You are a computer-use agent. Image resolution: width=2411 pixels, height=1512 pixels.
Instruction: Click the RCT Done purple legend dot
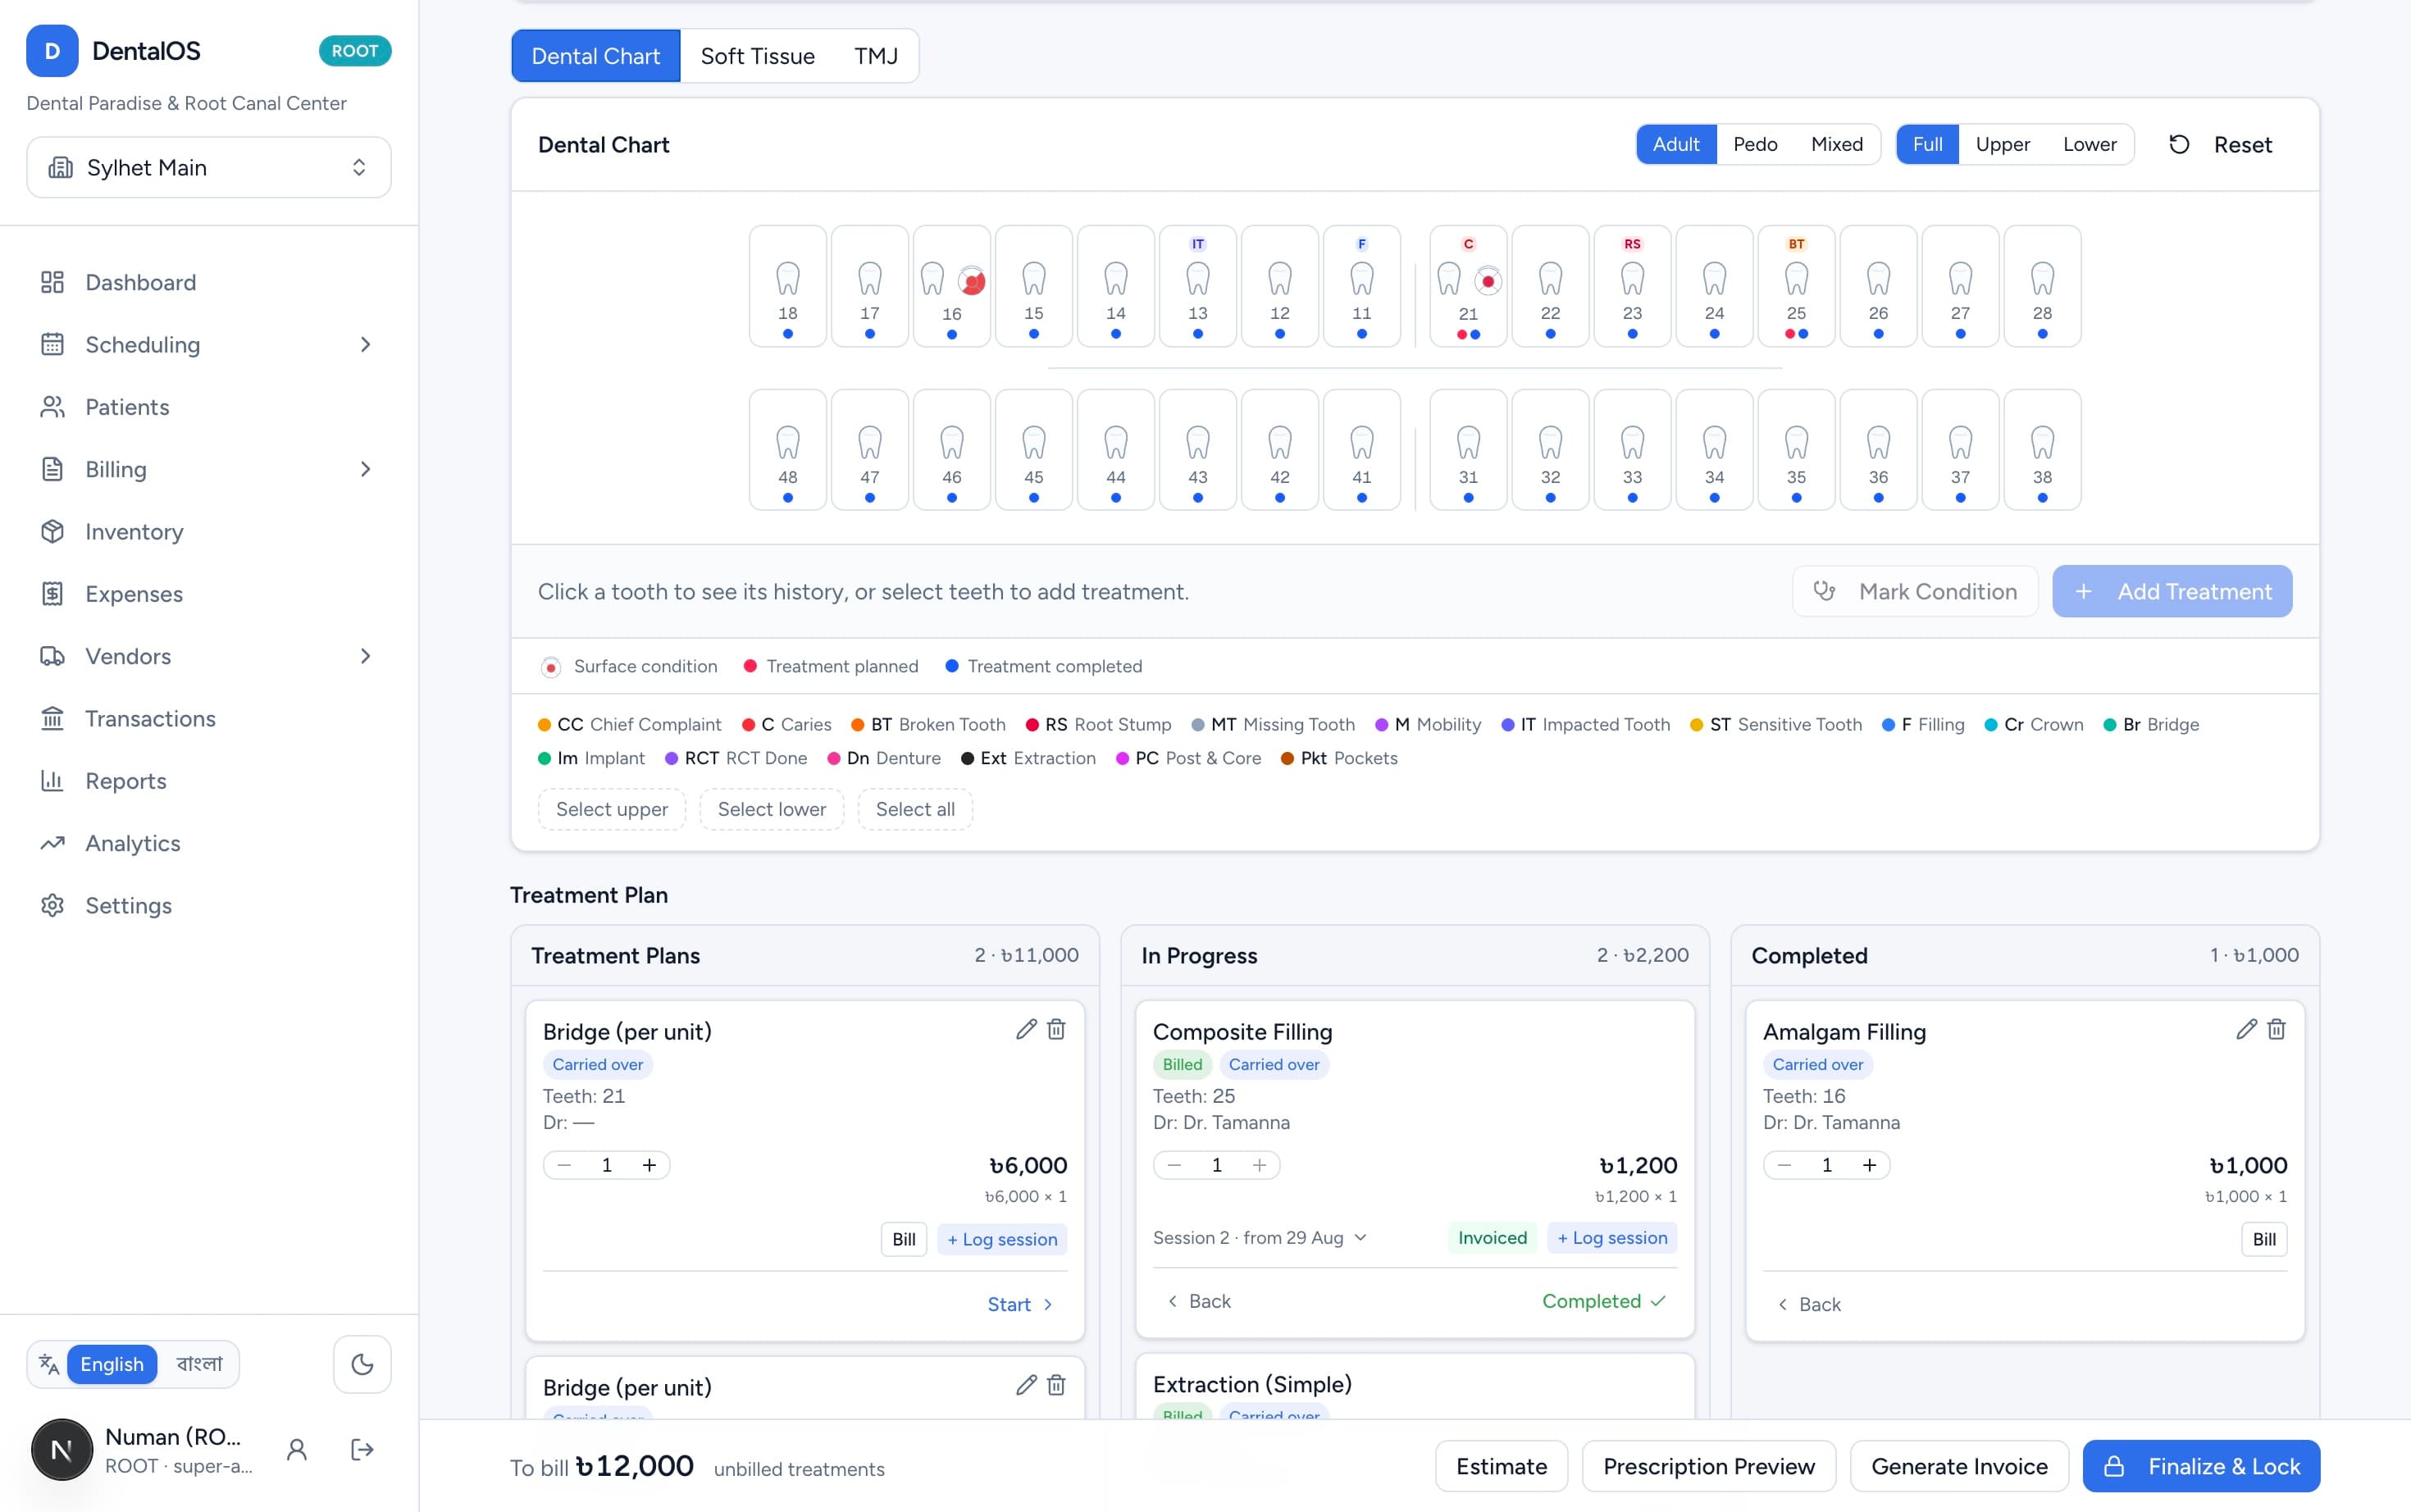point(671,758)
